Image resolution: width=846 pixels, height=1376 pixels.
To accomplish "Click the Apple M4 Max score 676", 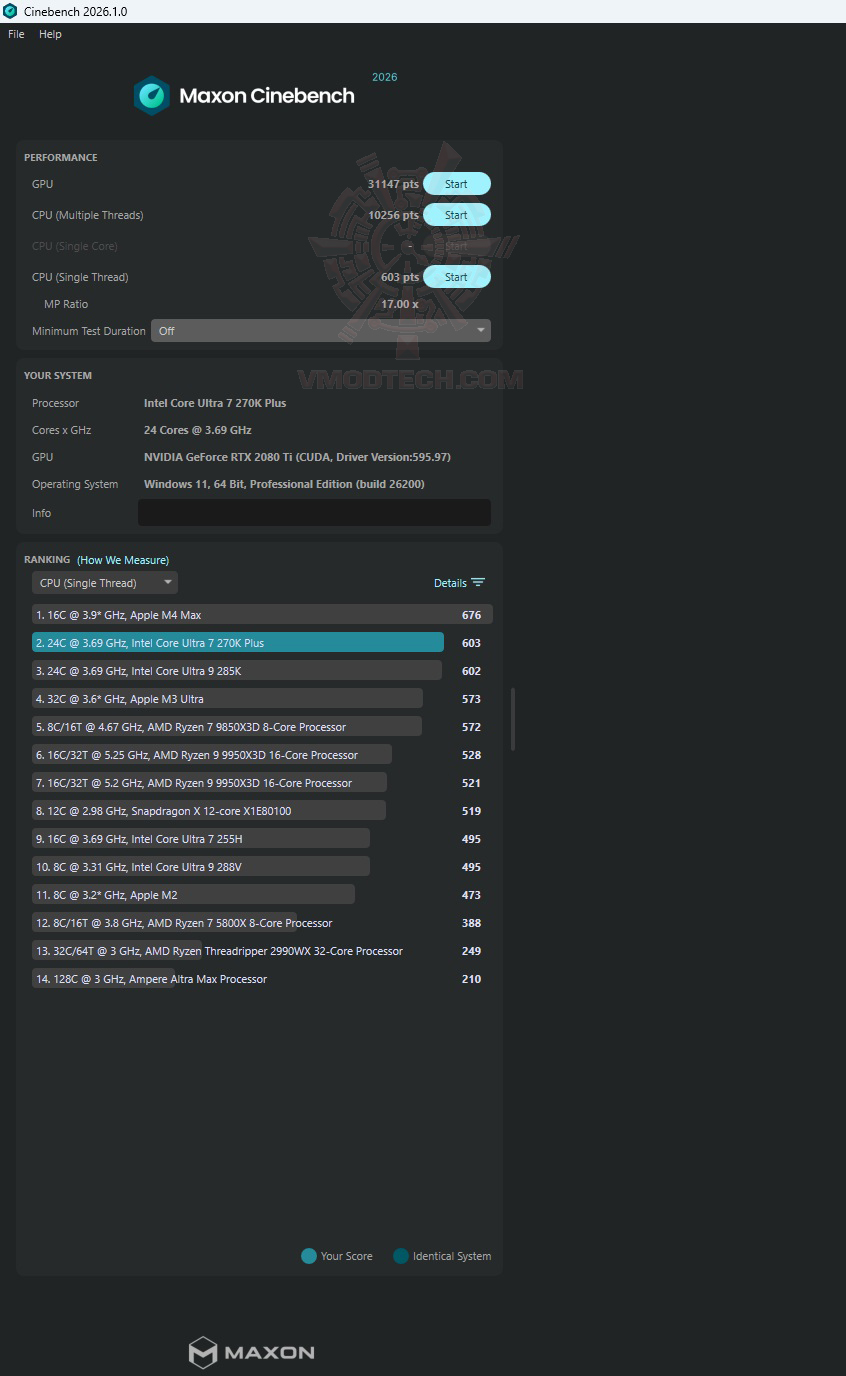I will coord(471,615).
